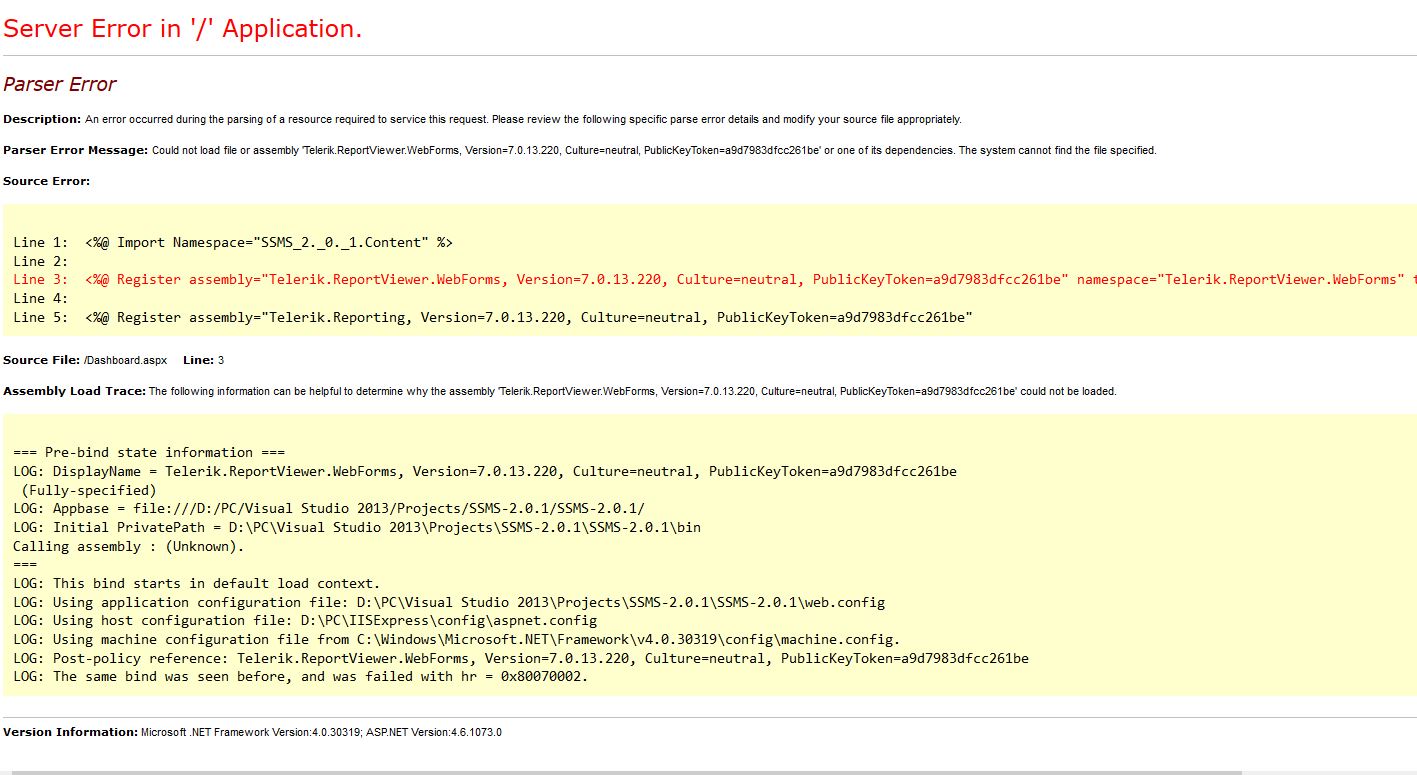
Task: Click the 'Line: 3' indicator
Action: 203,360
